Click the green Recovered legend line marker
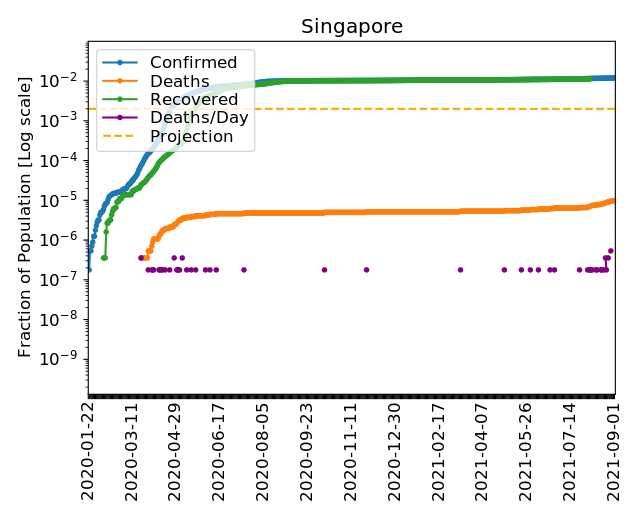Viewport: 640px width, 520px height. click(119, 99)
